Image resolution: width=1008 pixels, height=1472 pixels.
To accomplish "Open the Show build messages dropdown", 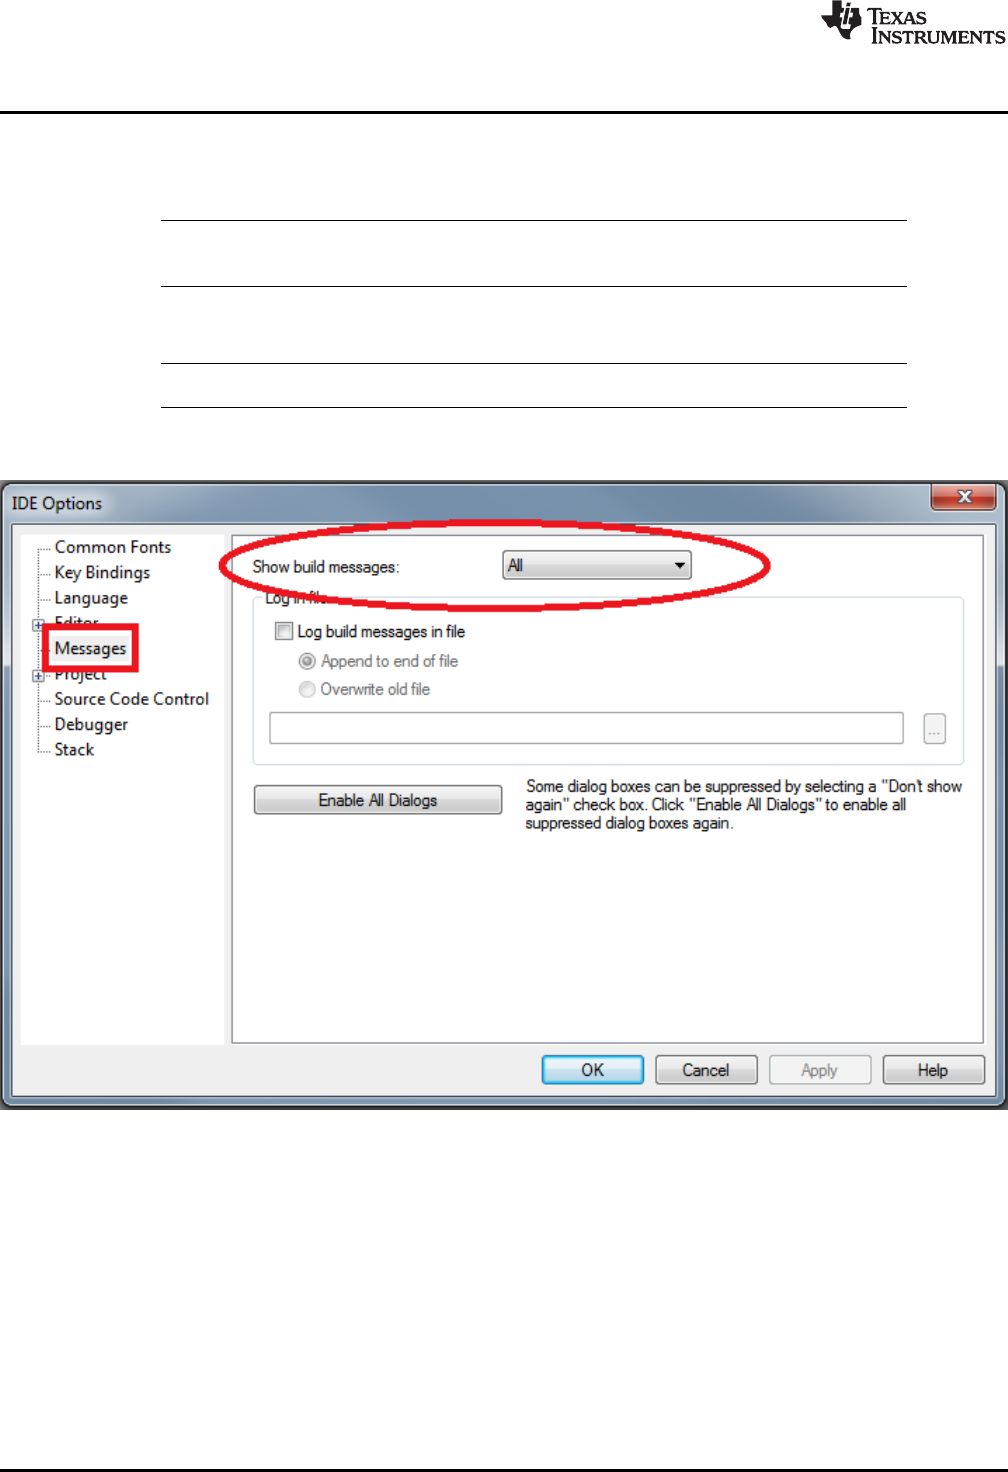I will point(597,566).
